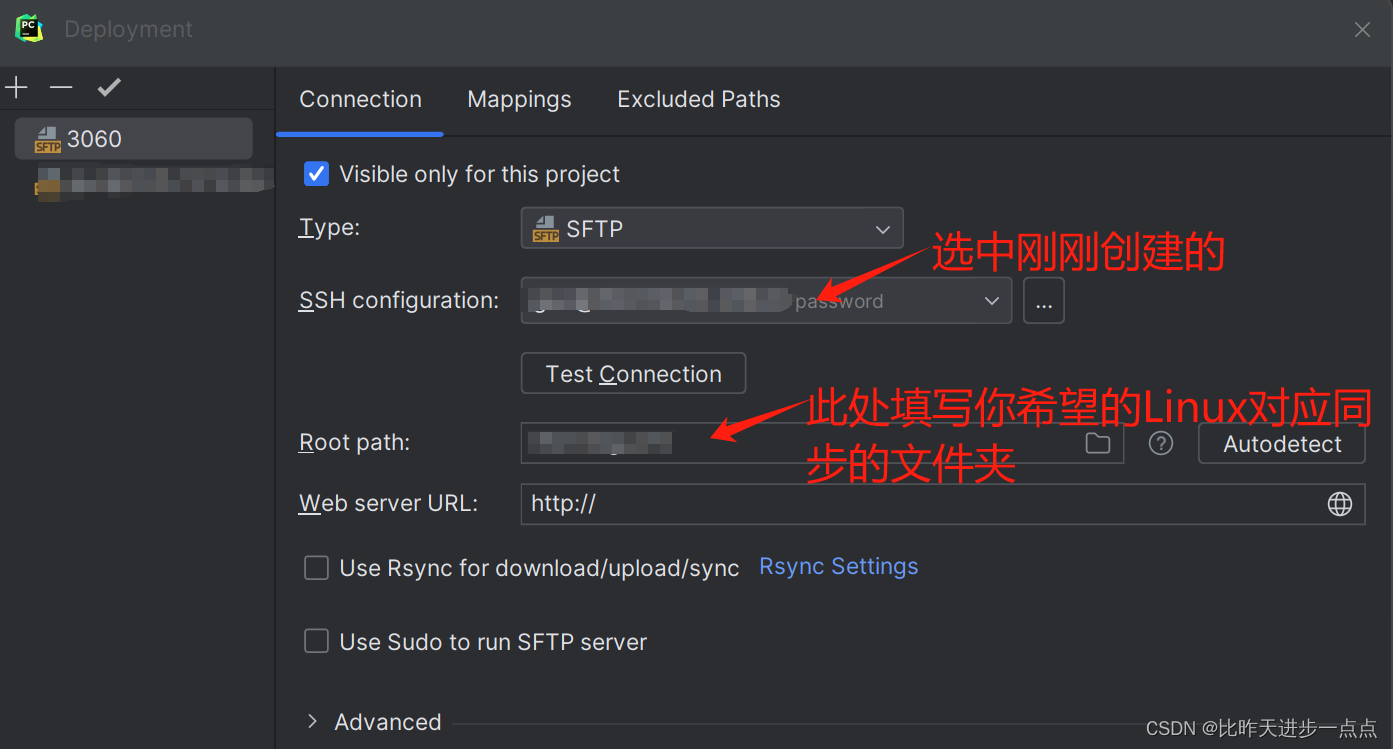Click the PyCharm logo in the title bar
This screenshot has width=1393, height=749.
(x=29, y=29)
